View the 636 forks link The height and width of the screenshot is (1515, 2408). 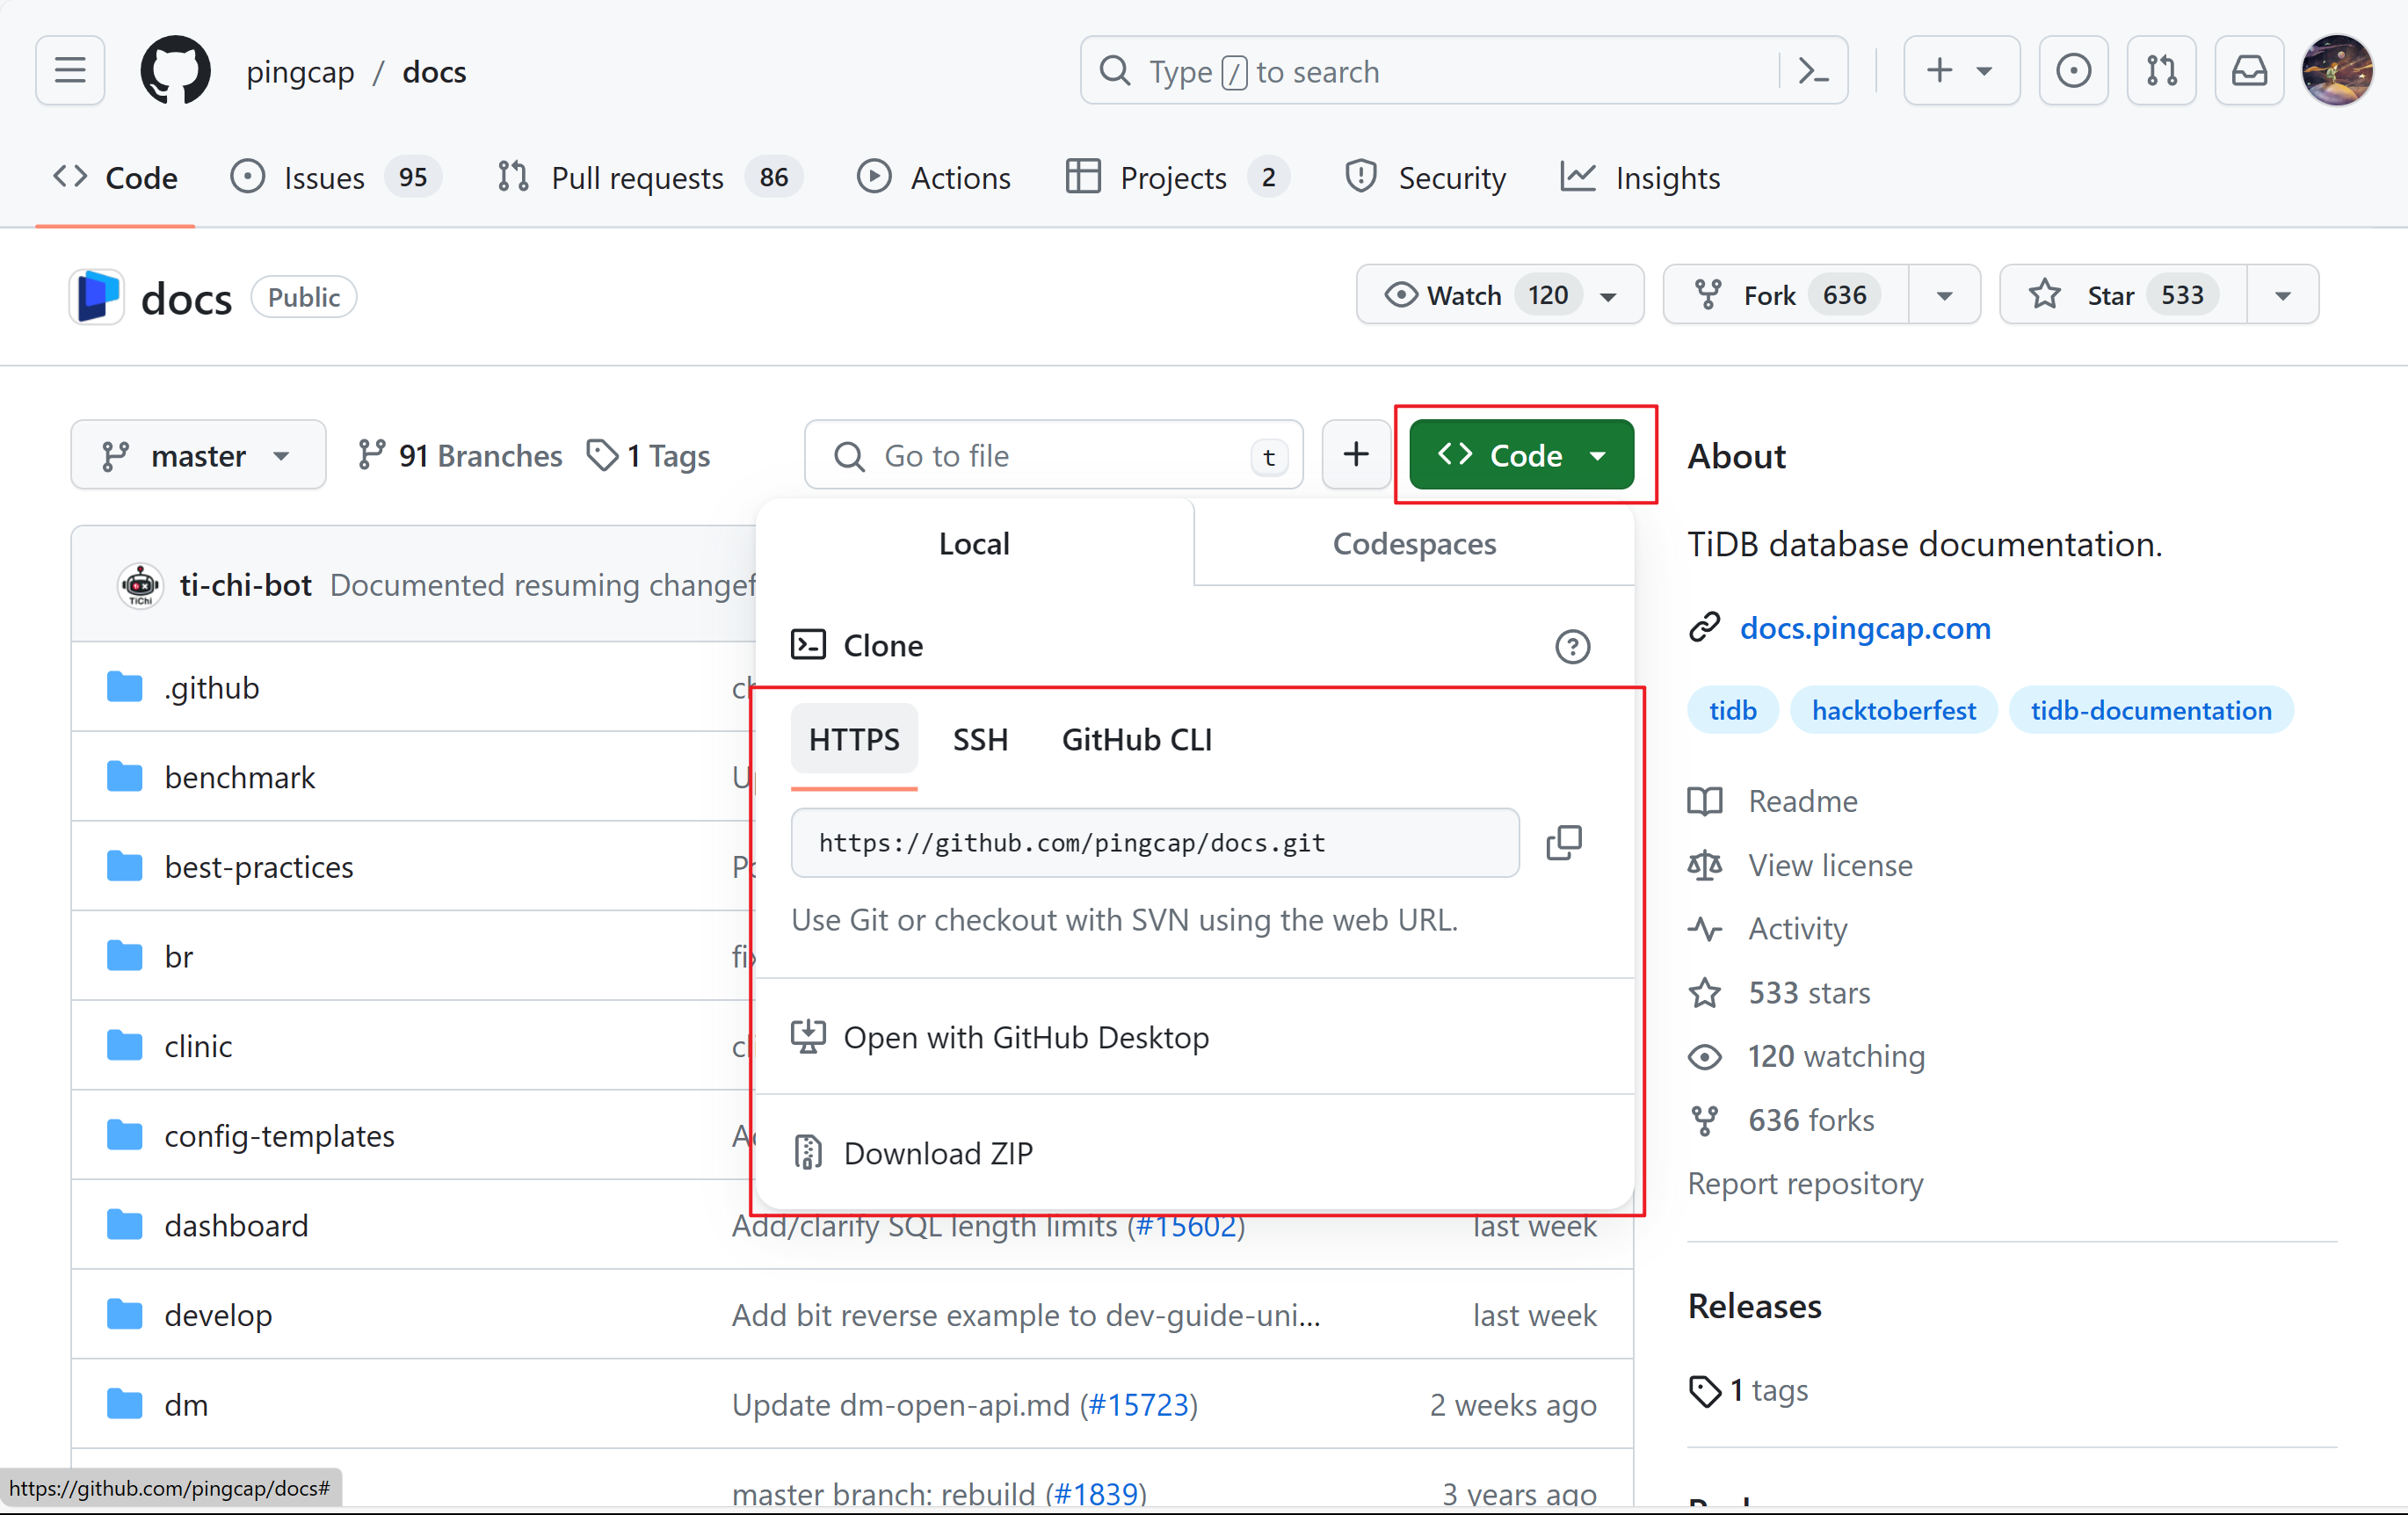(1782, 1120)
